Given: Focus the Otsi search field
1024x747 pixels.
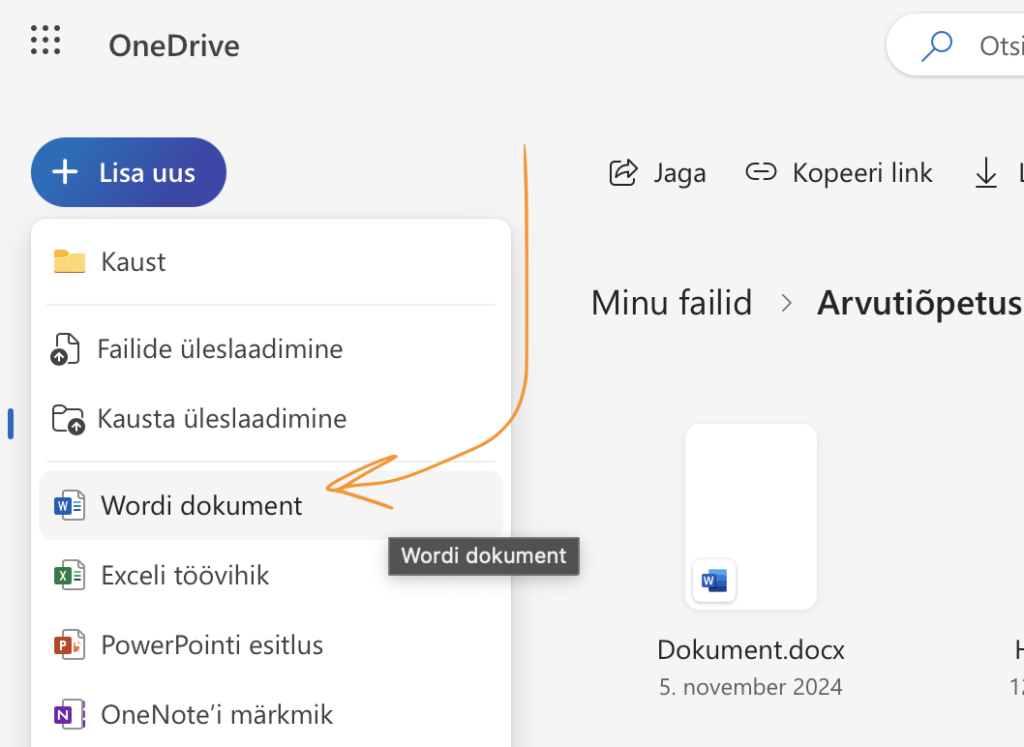Looking at the screenshot, I should (998, 46).
